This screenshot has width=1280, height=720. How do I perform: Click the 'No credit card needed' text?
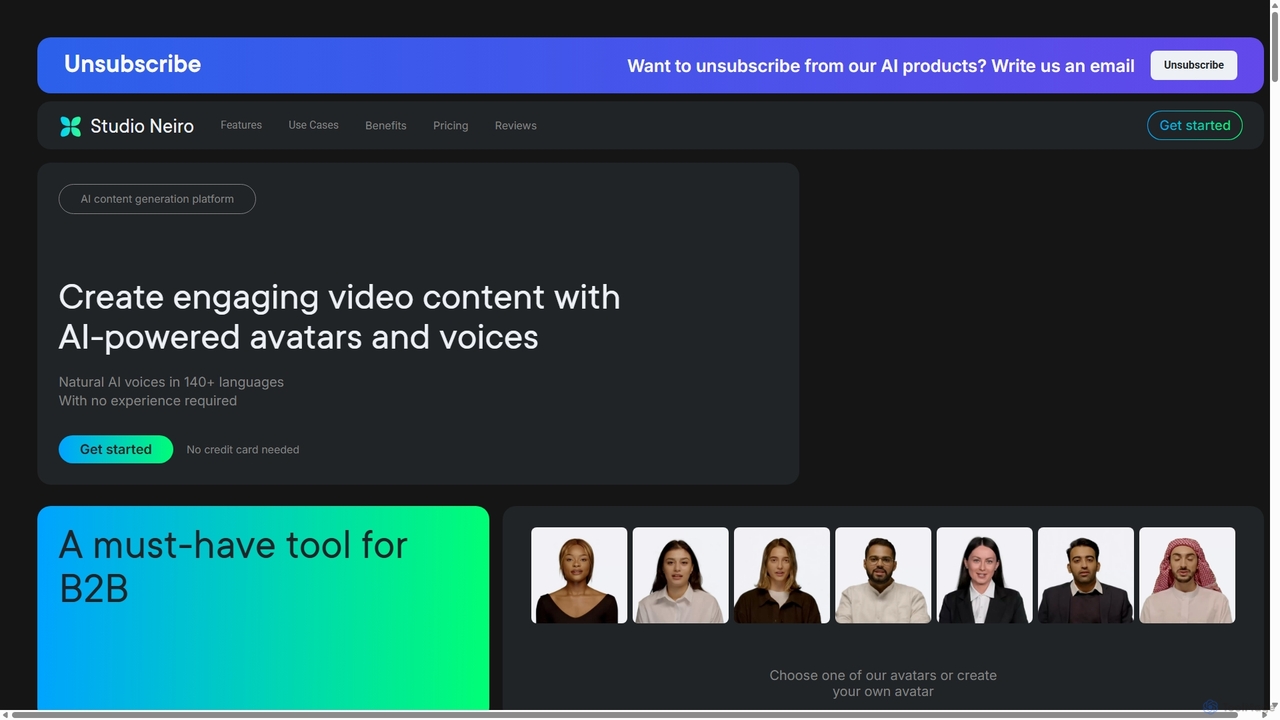243,450
